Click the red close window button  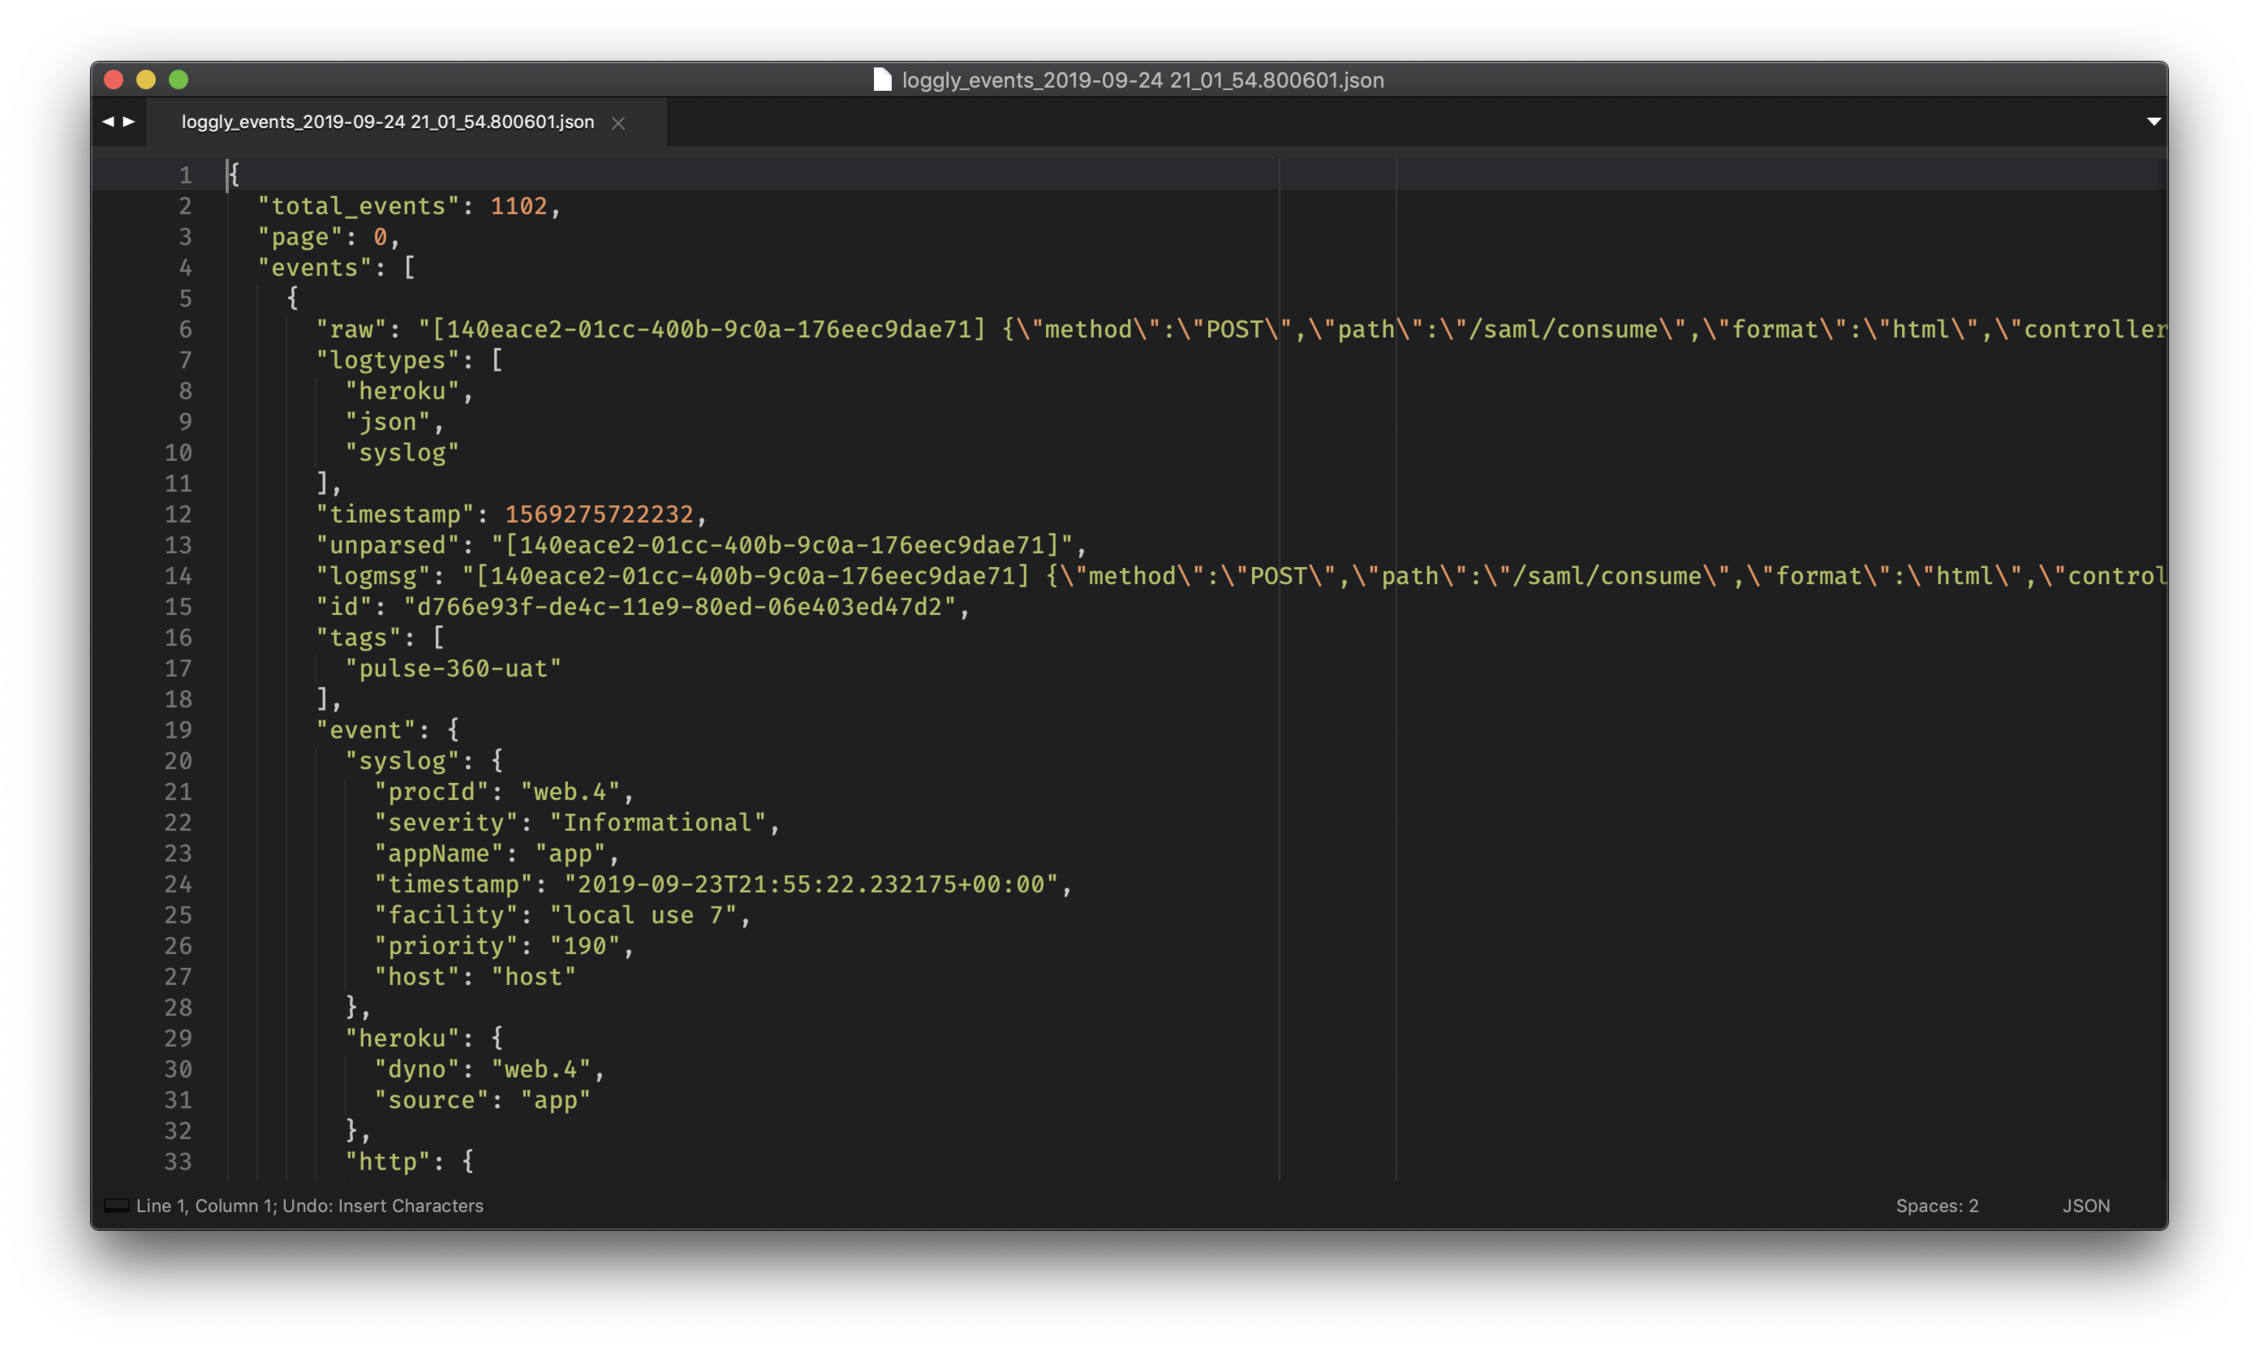pos(114,80)
